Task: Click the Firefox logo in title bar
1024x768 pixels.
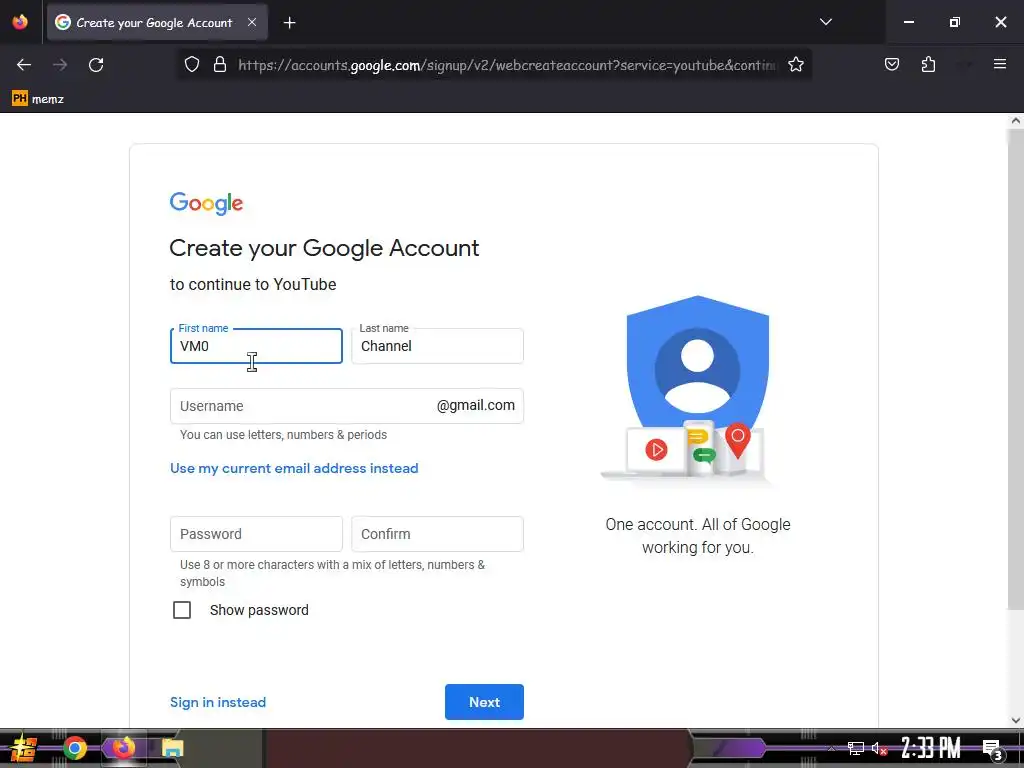Action: [20, 22]
